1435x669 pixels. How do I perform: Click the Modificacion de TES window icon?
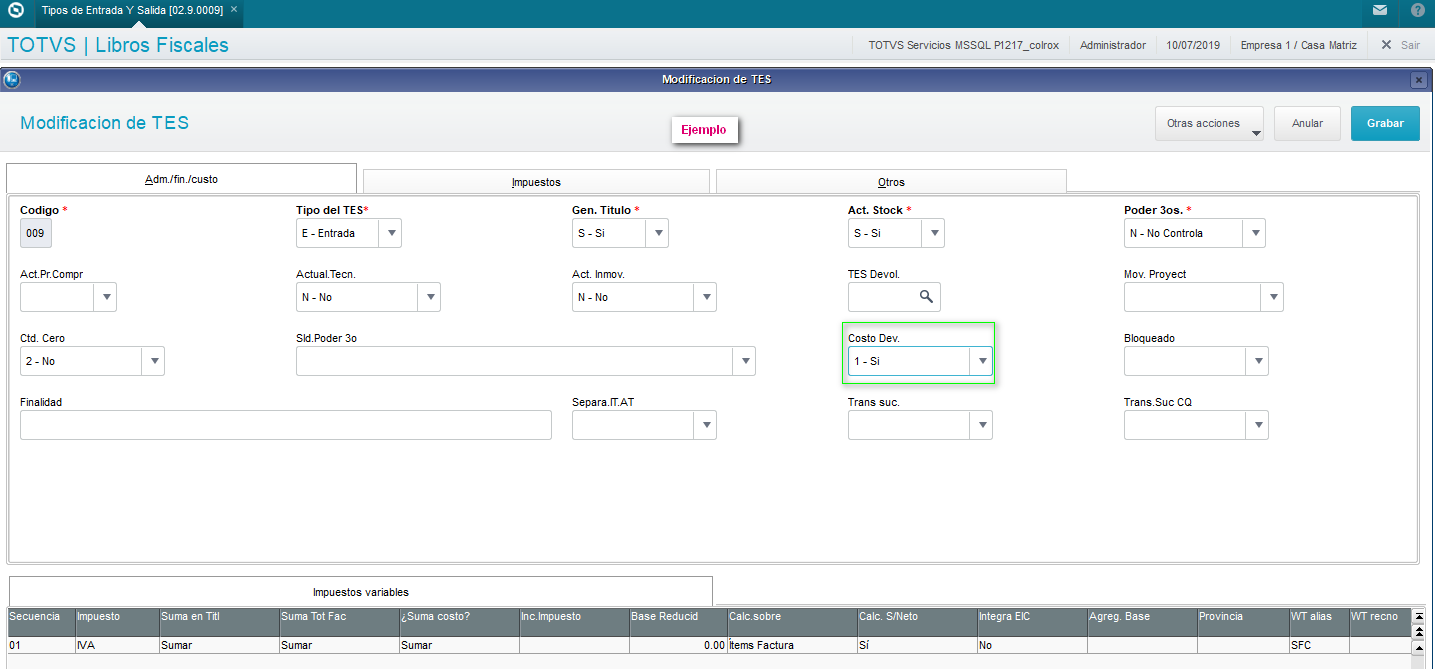[x=12, y=80]
